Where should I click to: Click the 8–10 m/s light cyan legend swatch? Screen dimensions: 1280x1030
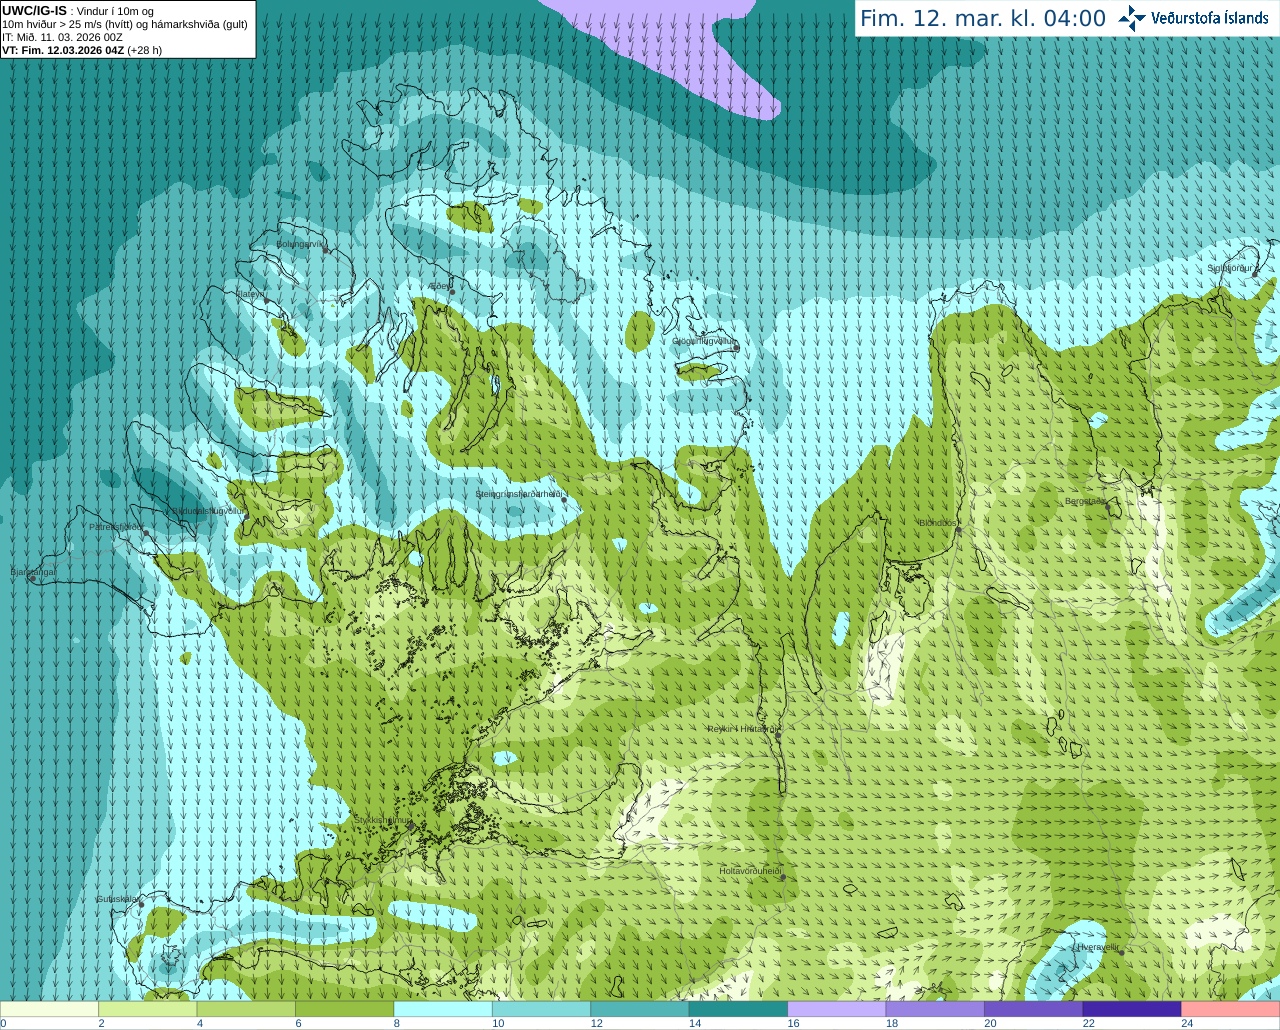443,1009
